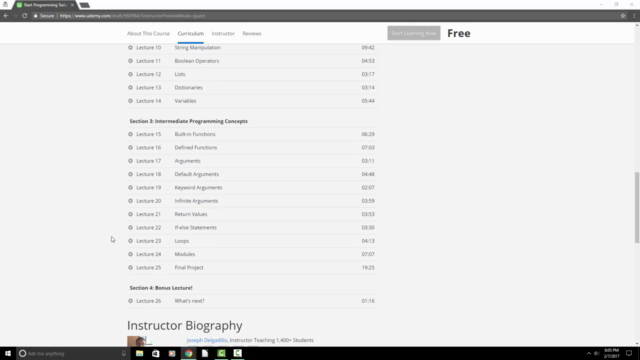Image resolution: width=640 pixels, height=360 pixels.
Task: Click the browser back arrow
Action: point(6,16)
